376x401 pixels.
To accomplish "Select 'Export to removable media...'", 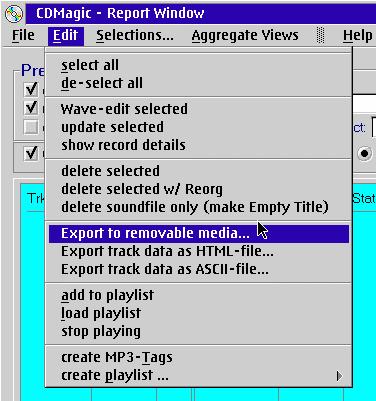I will point(198,233).
